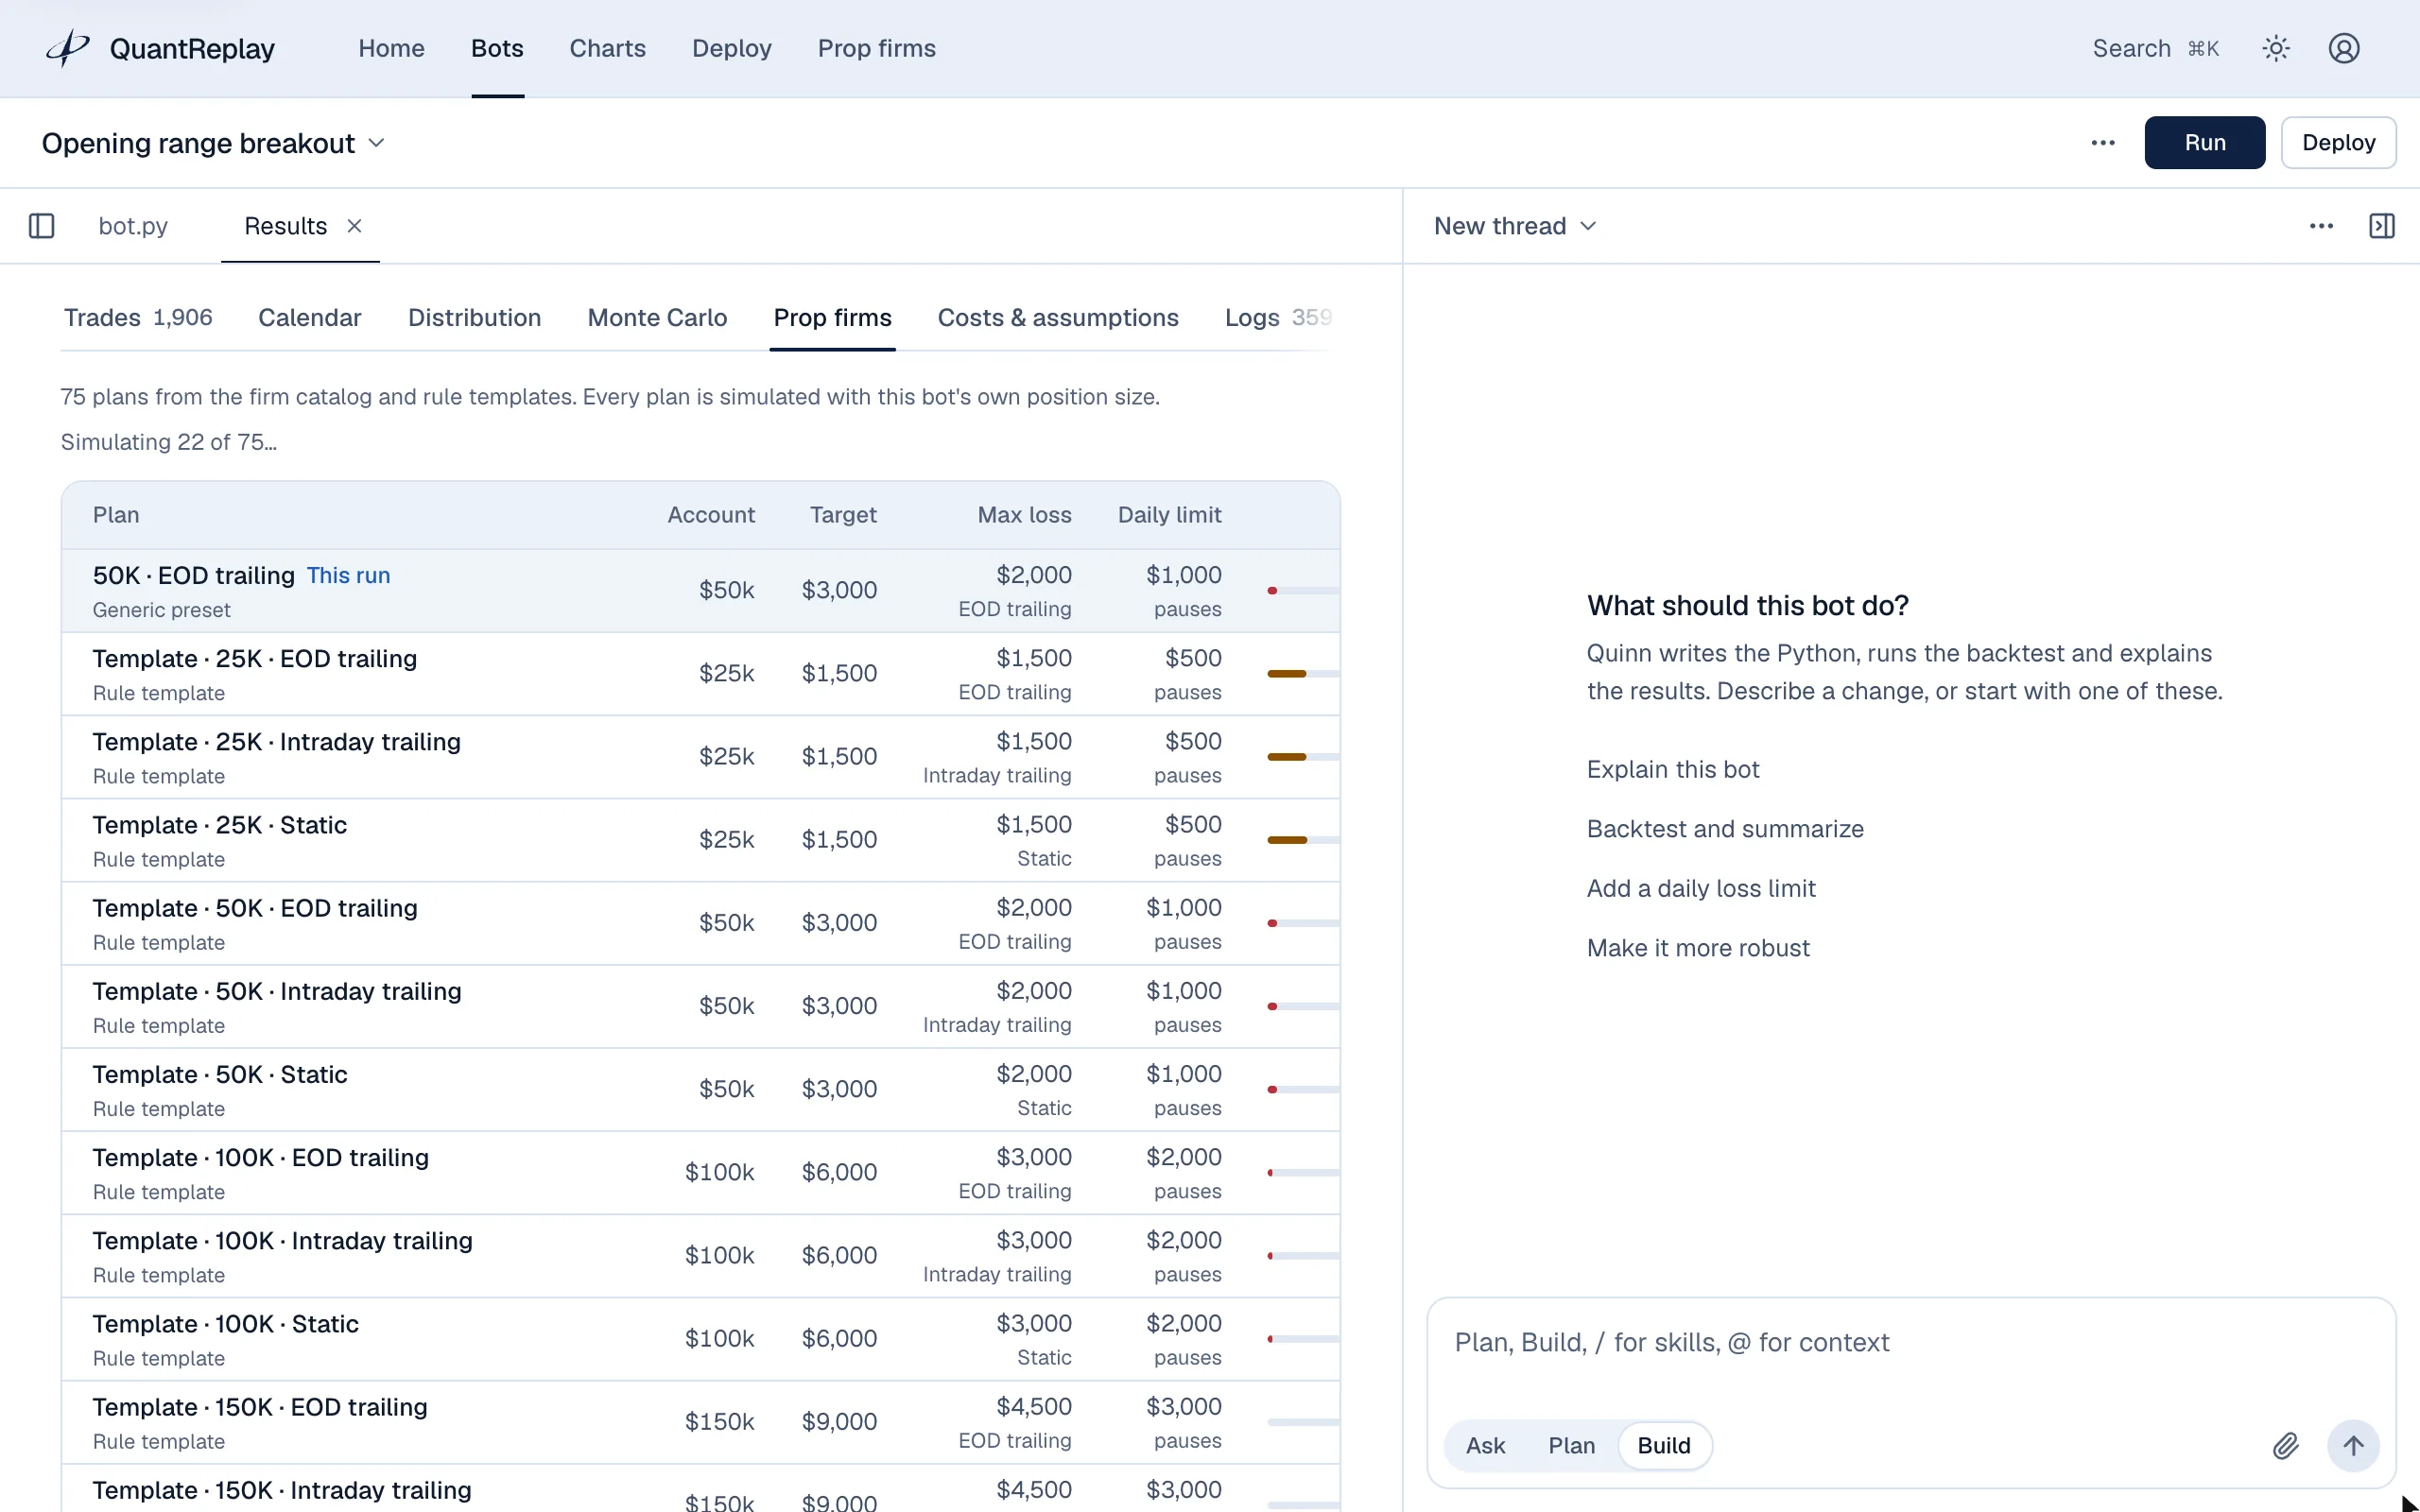Select Plan mode in the chat box
This screenshot has height=1512, width=2420.
coord(1571,1446)
